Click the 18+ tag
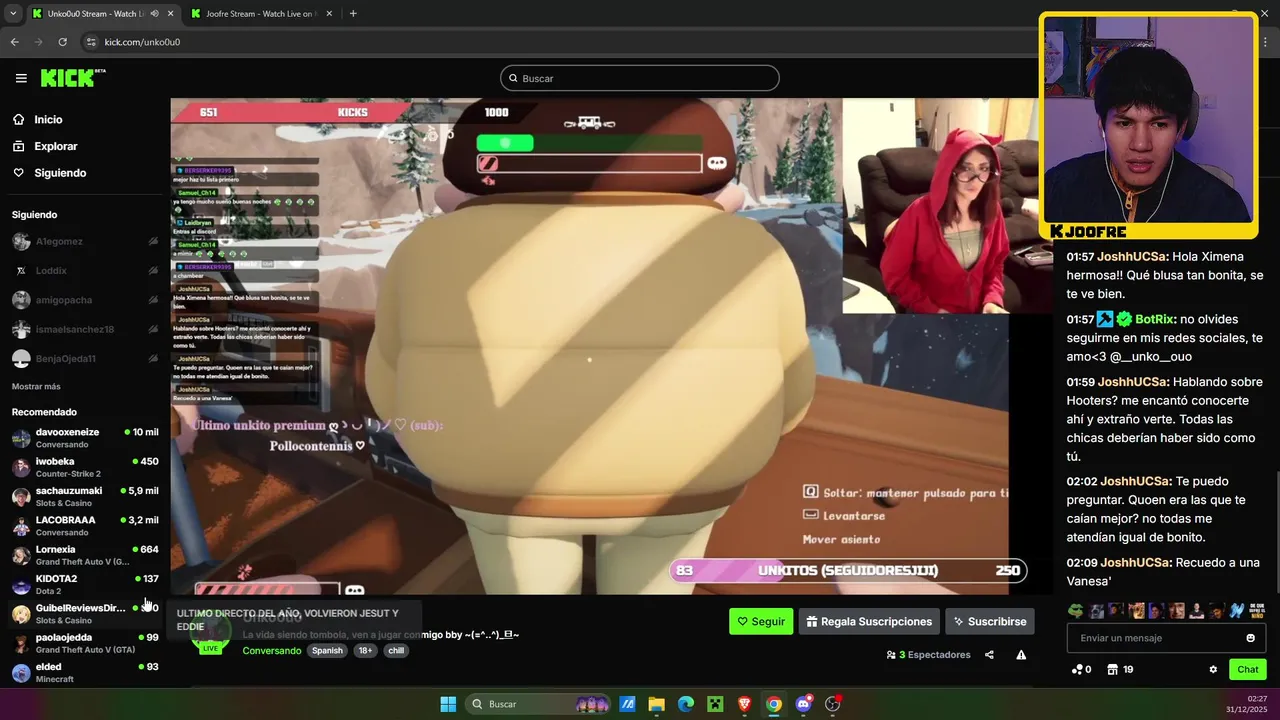 click(x=365, y=651)
